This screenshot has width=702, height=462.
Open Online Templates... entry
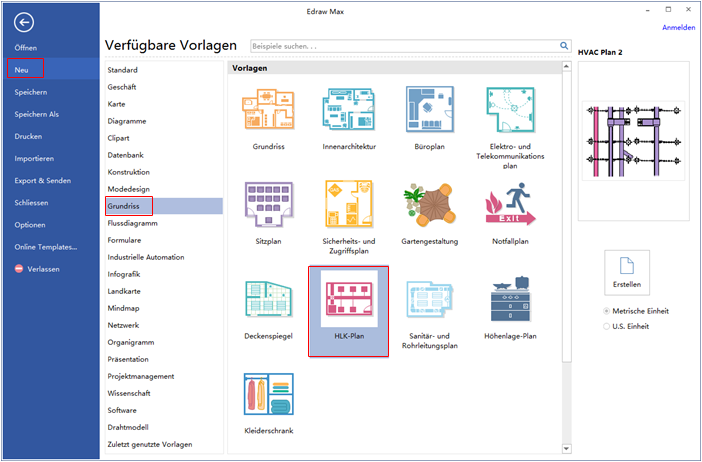coord(46,247)
